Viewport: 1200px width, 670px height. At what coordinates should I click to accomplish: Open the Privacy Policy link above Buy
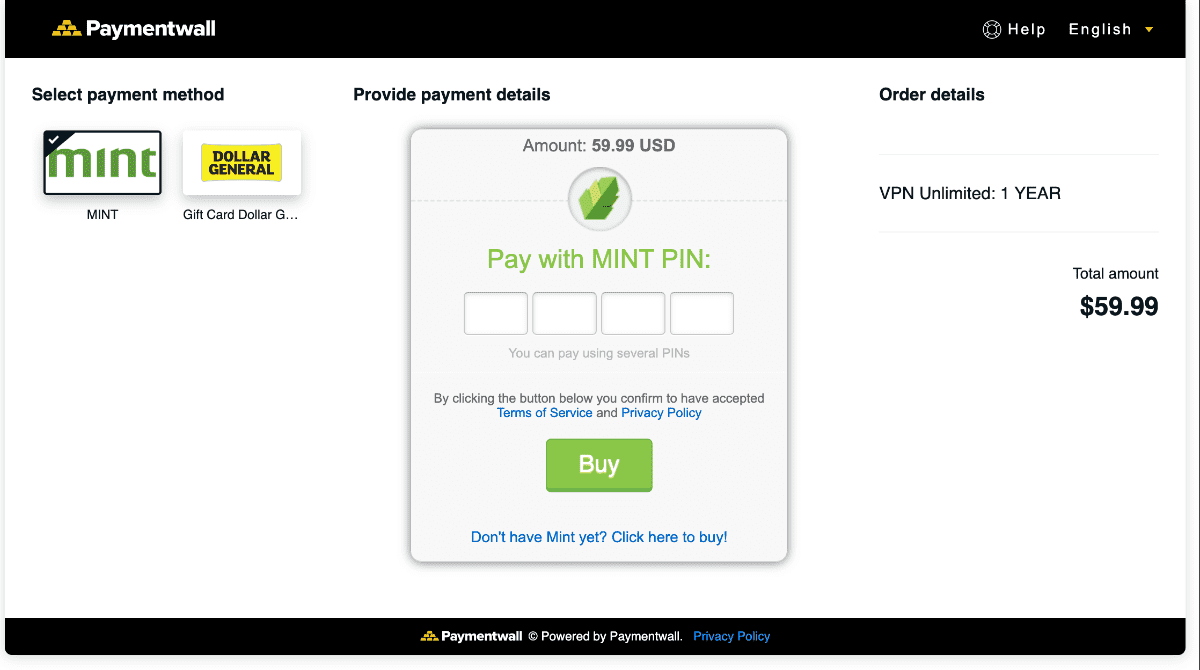661,413
